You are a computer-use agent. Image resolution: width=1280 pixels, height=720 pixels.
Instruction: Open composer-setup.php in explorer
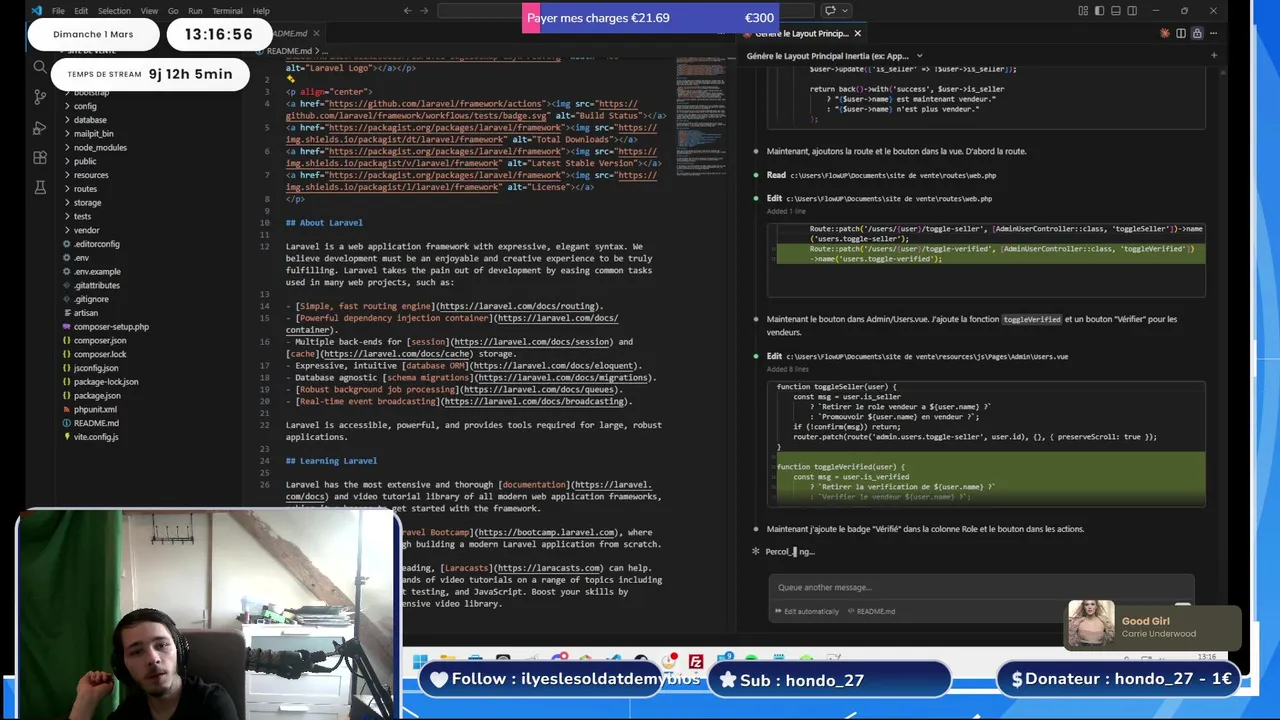(x=111, y=327)
